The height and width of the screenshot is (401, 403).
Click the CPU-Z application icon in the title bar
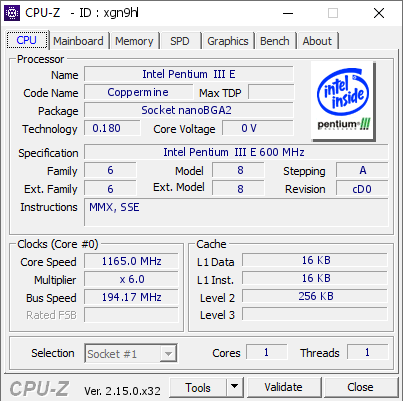tap(12, 13)
